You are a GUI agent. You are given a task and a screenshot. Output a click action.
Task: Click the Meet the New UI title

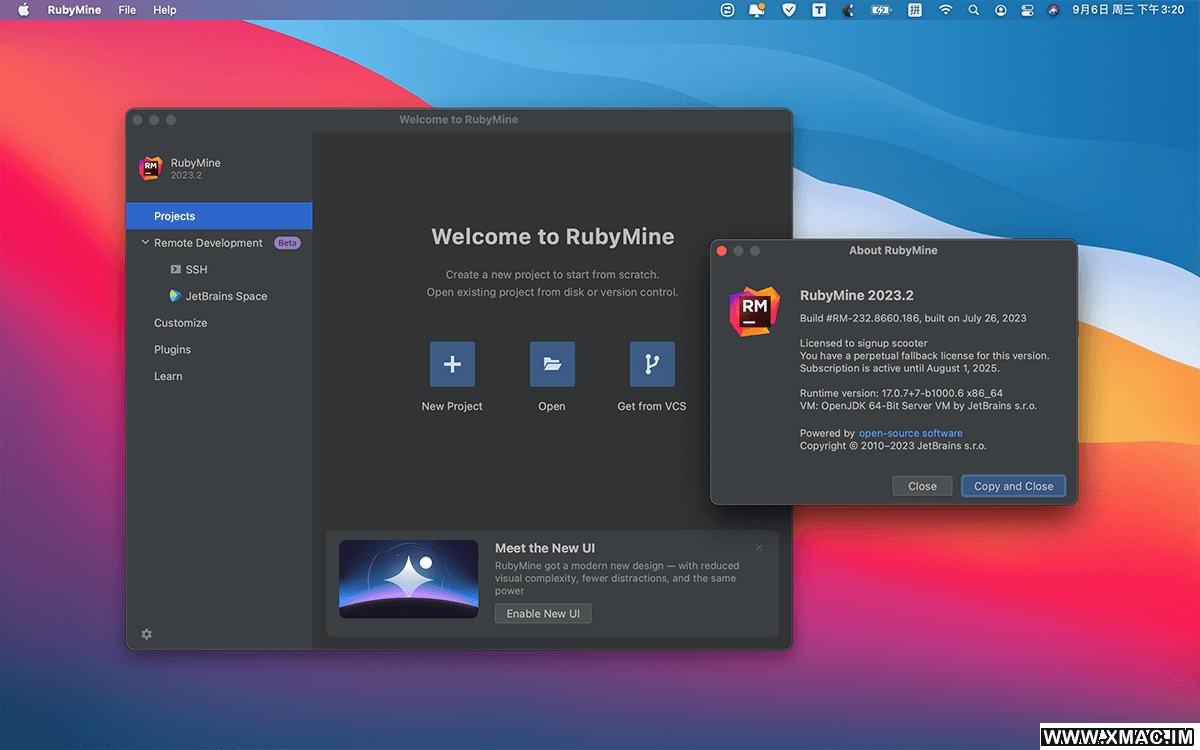tap(545, 548)
